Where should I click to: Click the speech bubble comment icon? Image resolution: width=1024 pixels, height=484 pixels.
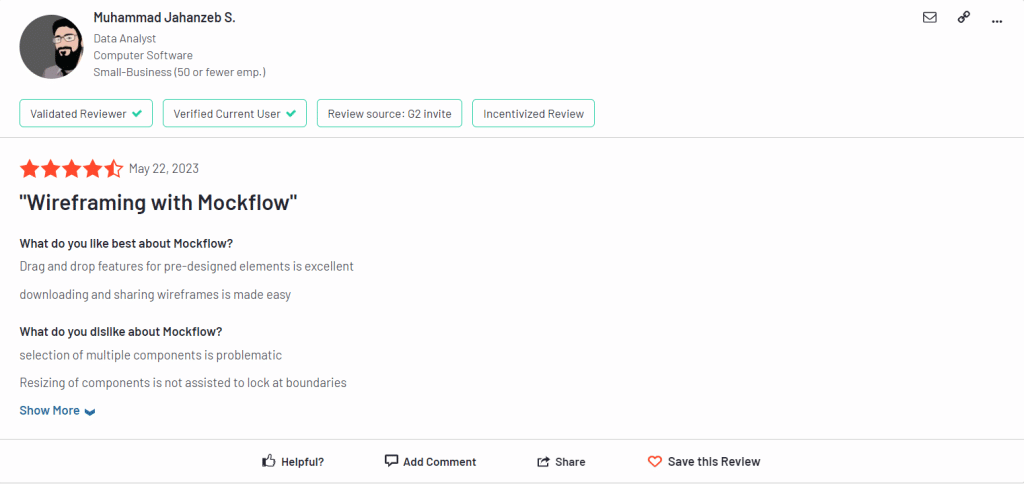(x=391, y=460)
